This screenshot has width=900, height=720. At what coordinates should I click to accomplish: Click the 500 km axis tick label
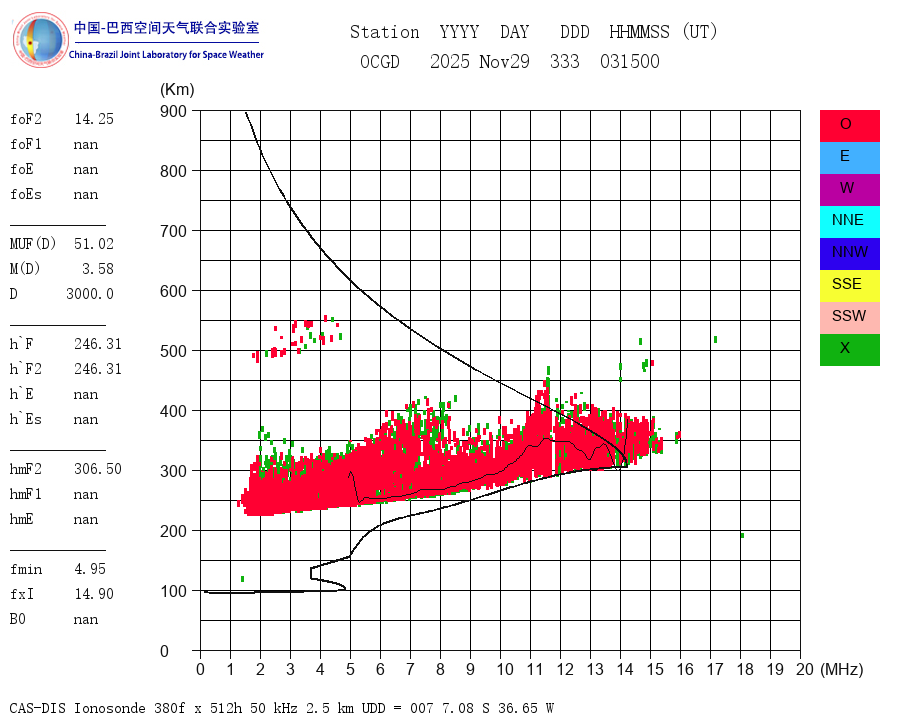pos(173,351)
